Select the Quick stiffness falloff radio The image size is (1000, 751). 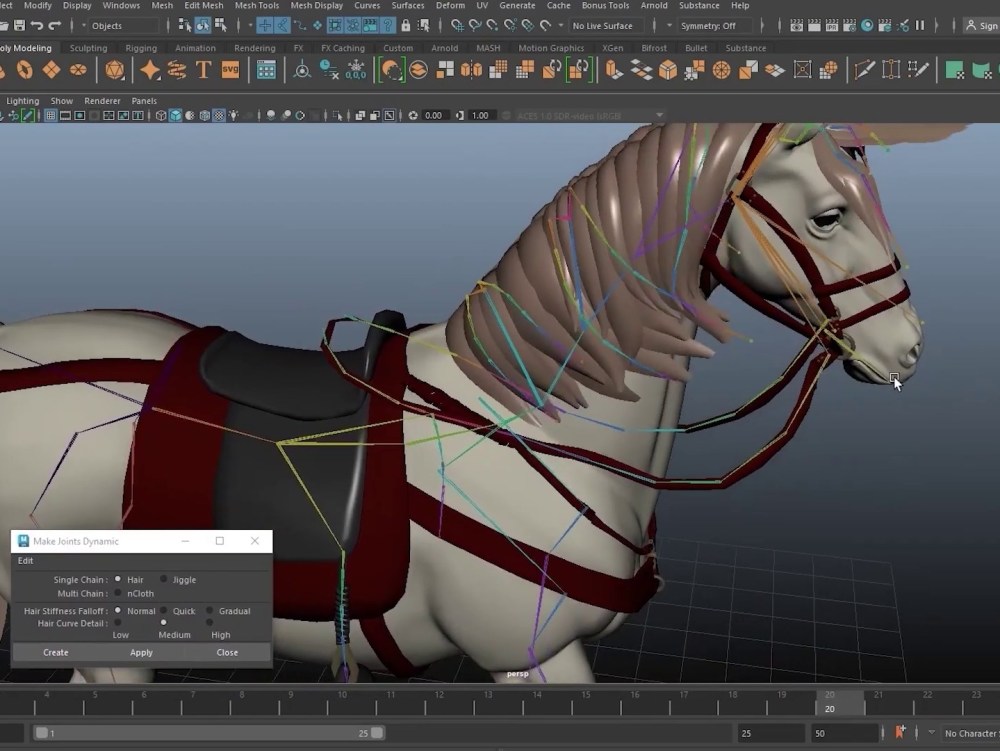click(x=164, y=610)
